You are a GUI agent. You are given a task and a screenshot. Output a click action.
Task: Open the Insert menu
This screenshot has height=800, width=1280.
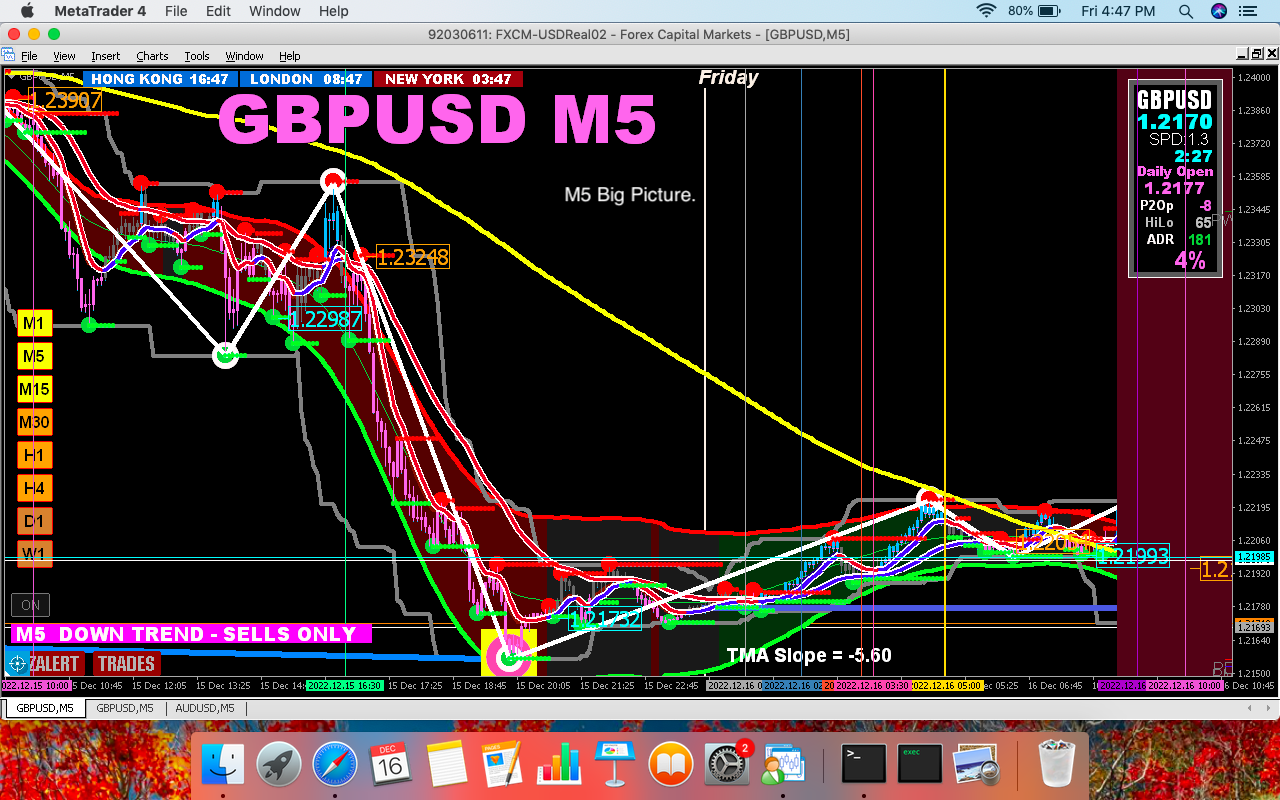[x=105, y=56]
